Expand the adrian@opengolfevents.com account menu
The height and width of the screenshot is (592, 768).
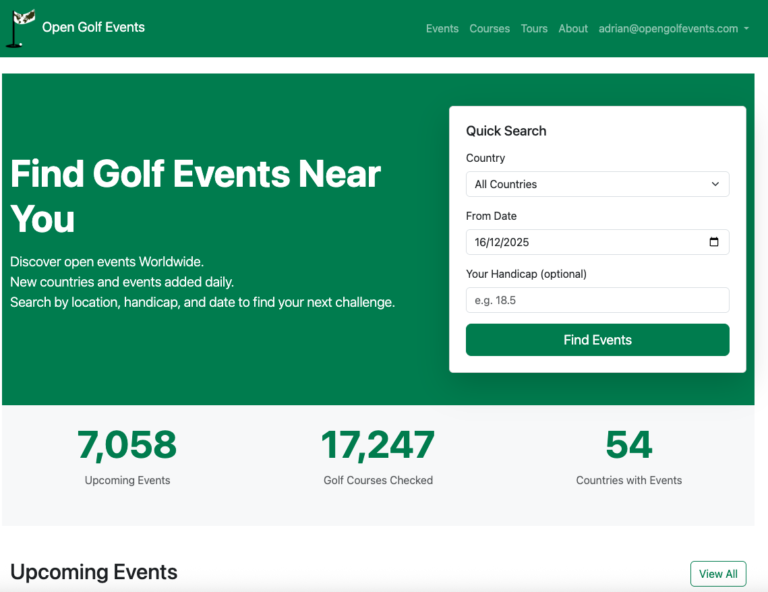[x=673, y=29]
